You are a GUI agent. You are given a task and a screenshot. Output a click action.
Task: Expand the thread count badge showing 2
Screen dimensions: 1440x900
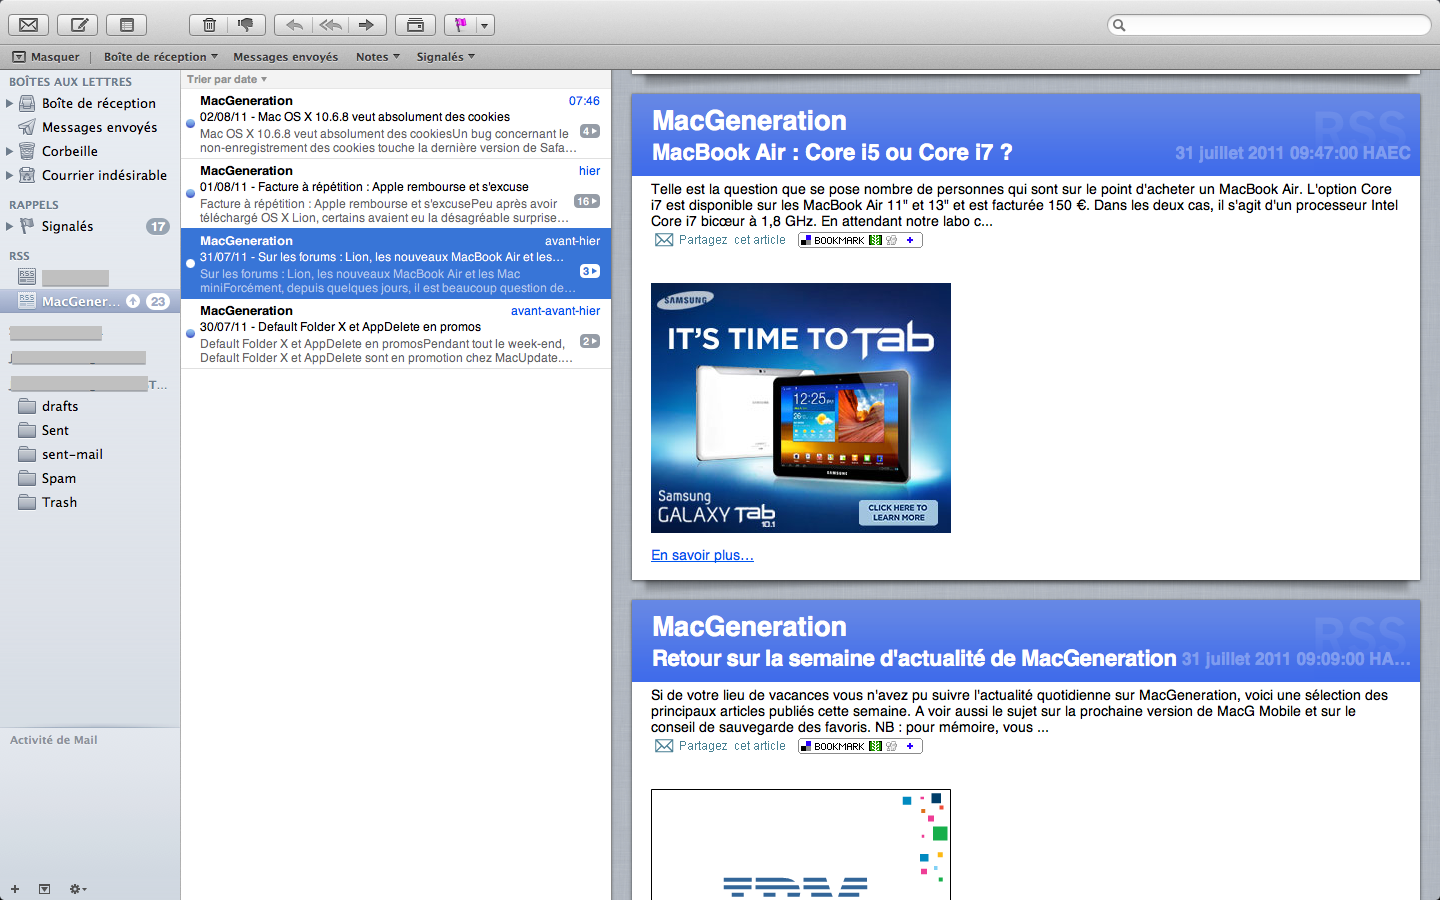coord(590,341)
